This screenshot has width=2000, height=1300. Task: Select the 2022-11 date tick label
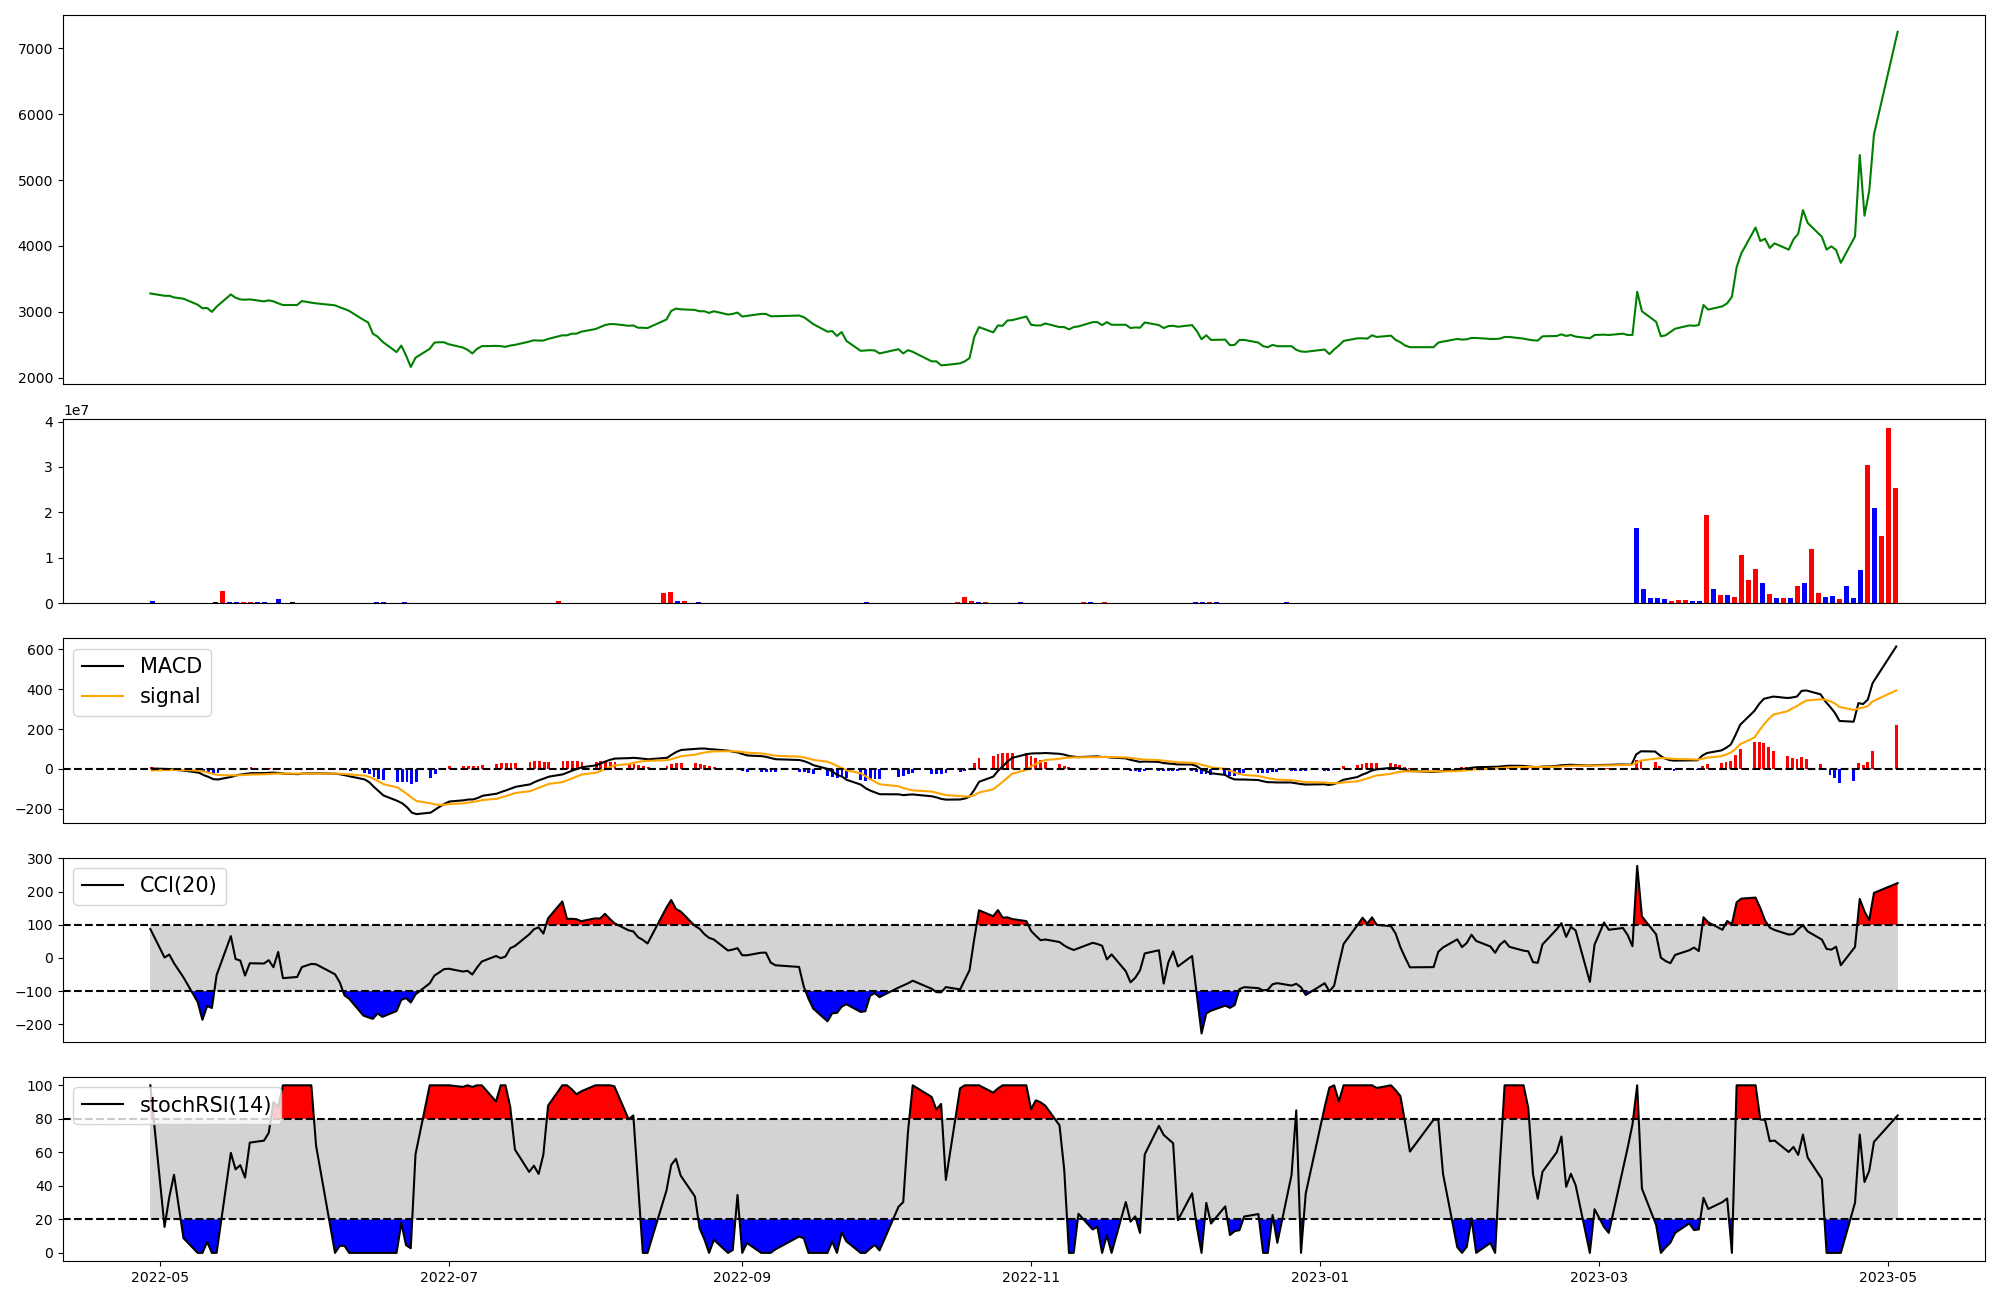point(1031,1277)
